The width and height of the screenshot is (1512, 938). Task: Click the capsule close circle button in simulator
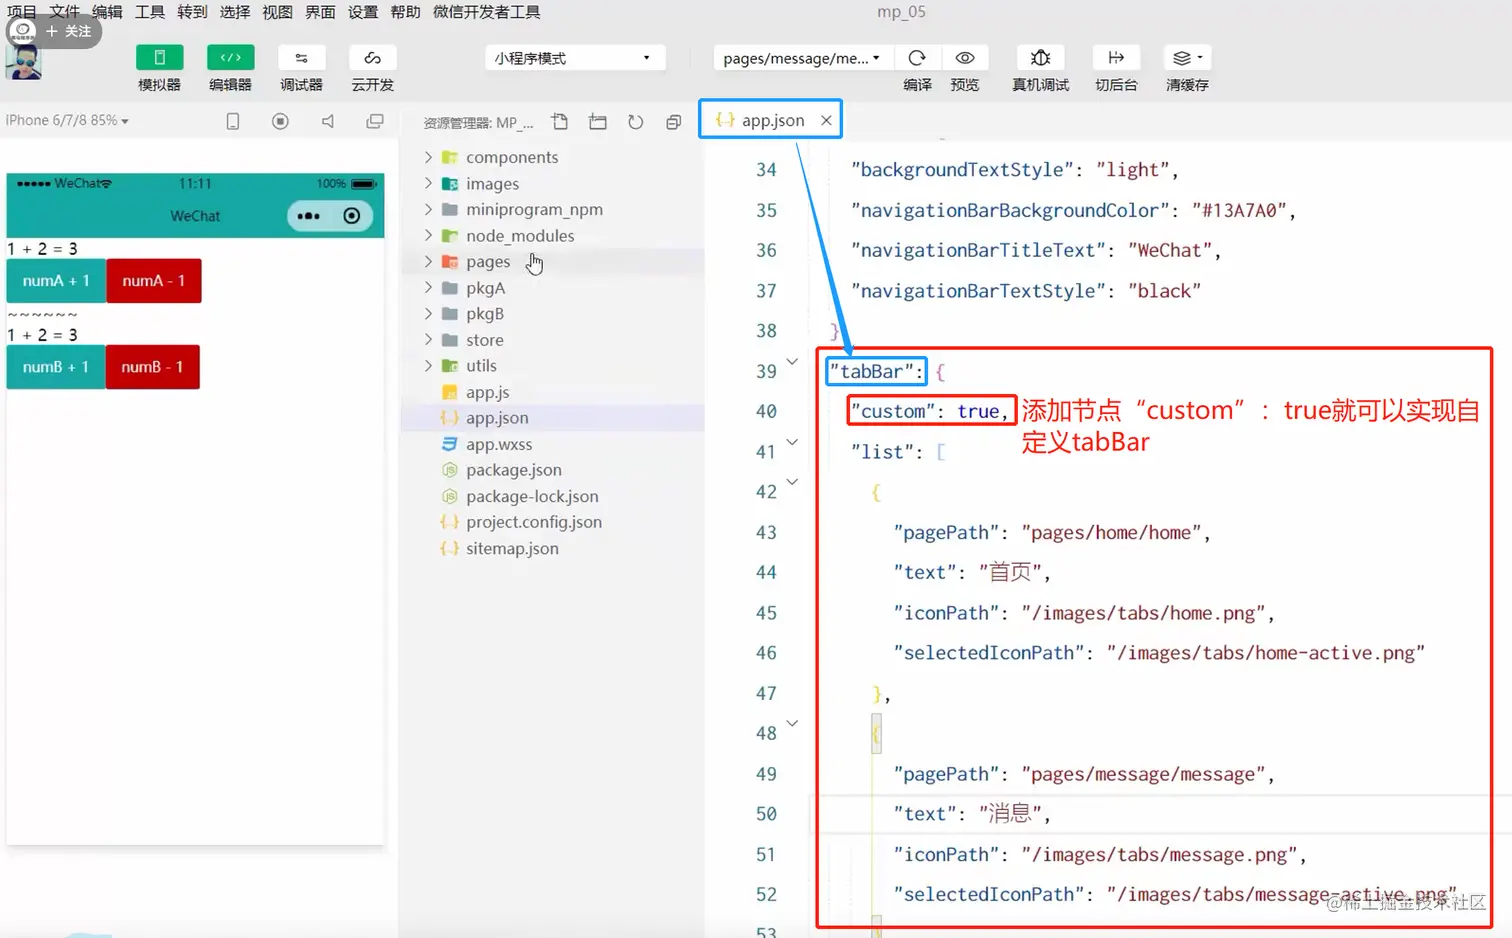[352, 216]
